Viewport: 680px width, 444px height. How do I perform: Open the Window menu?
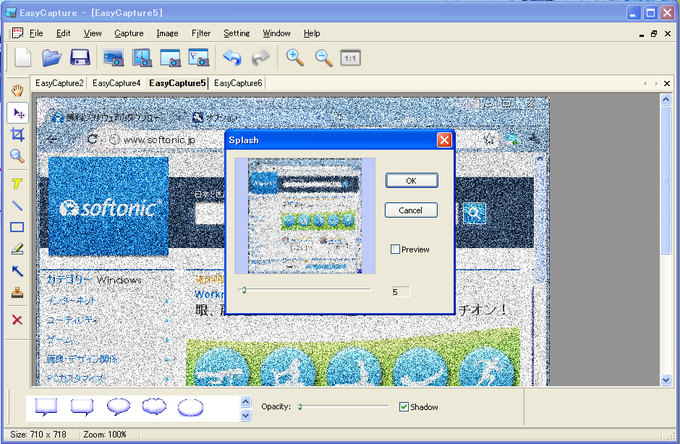tap(276, 33)
